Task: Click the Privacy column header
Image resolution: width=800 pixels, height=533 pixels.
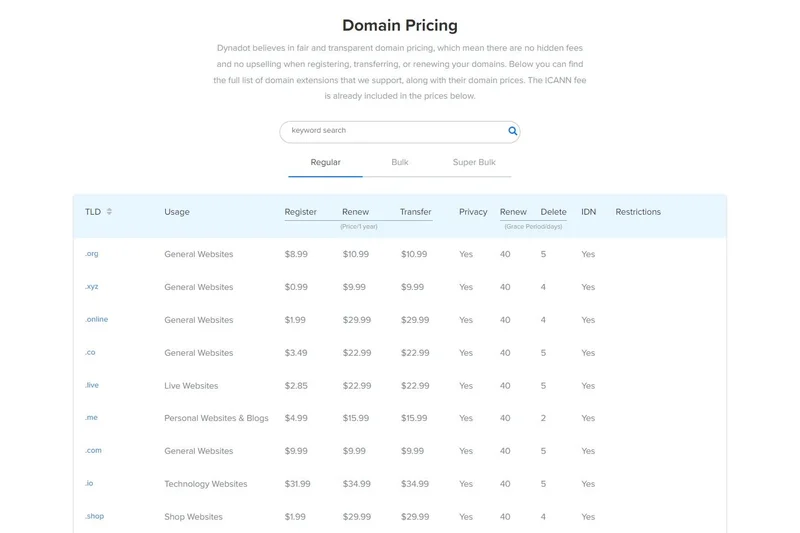Action: click(x=473, y=212)
